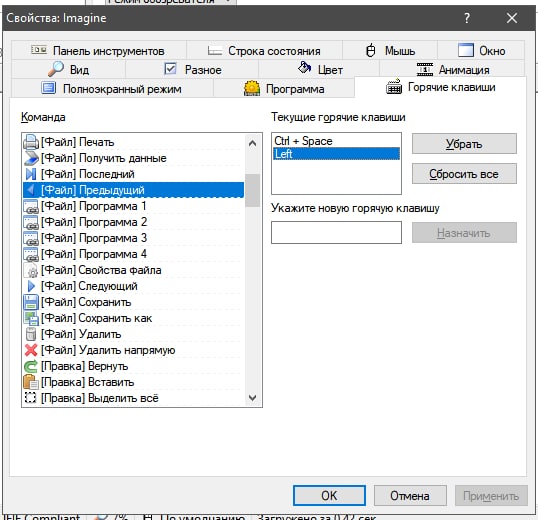
Task: Click the window icon on the Окно tab
Action: point(466,50)
